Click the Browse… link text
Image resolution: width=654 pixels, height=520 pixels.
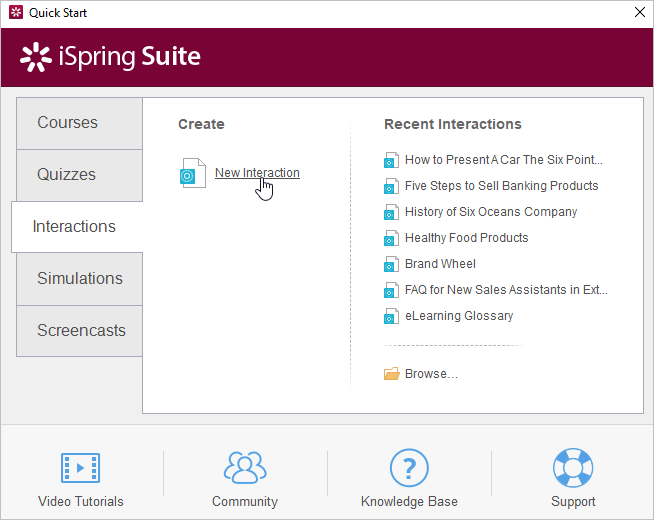click(x=431, y=374)
